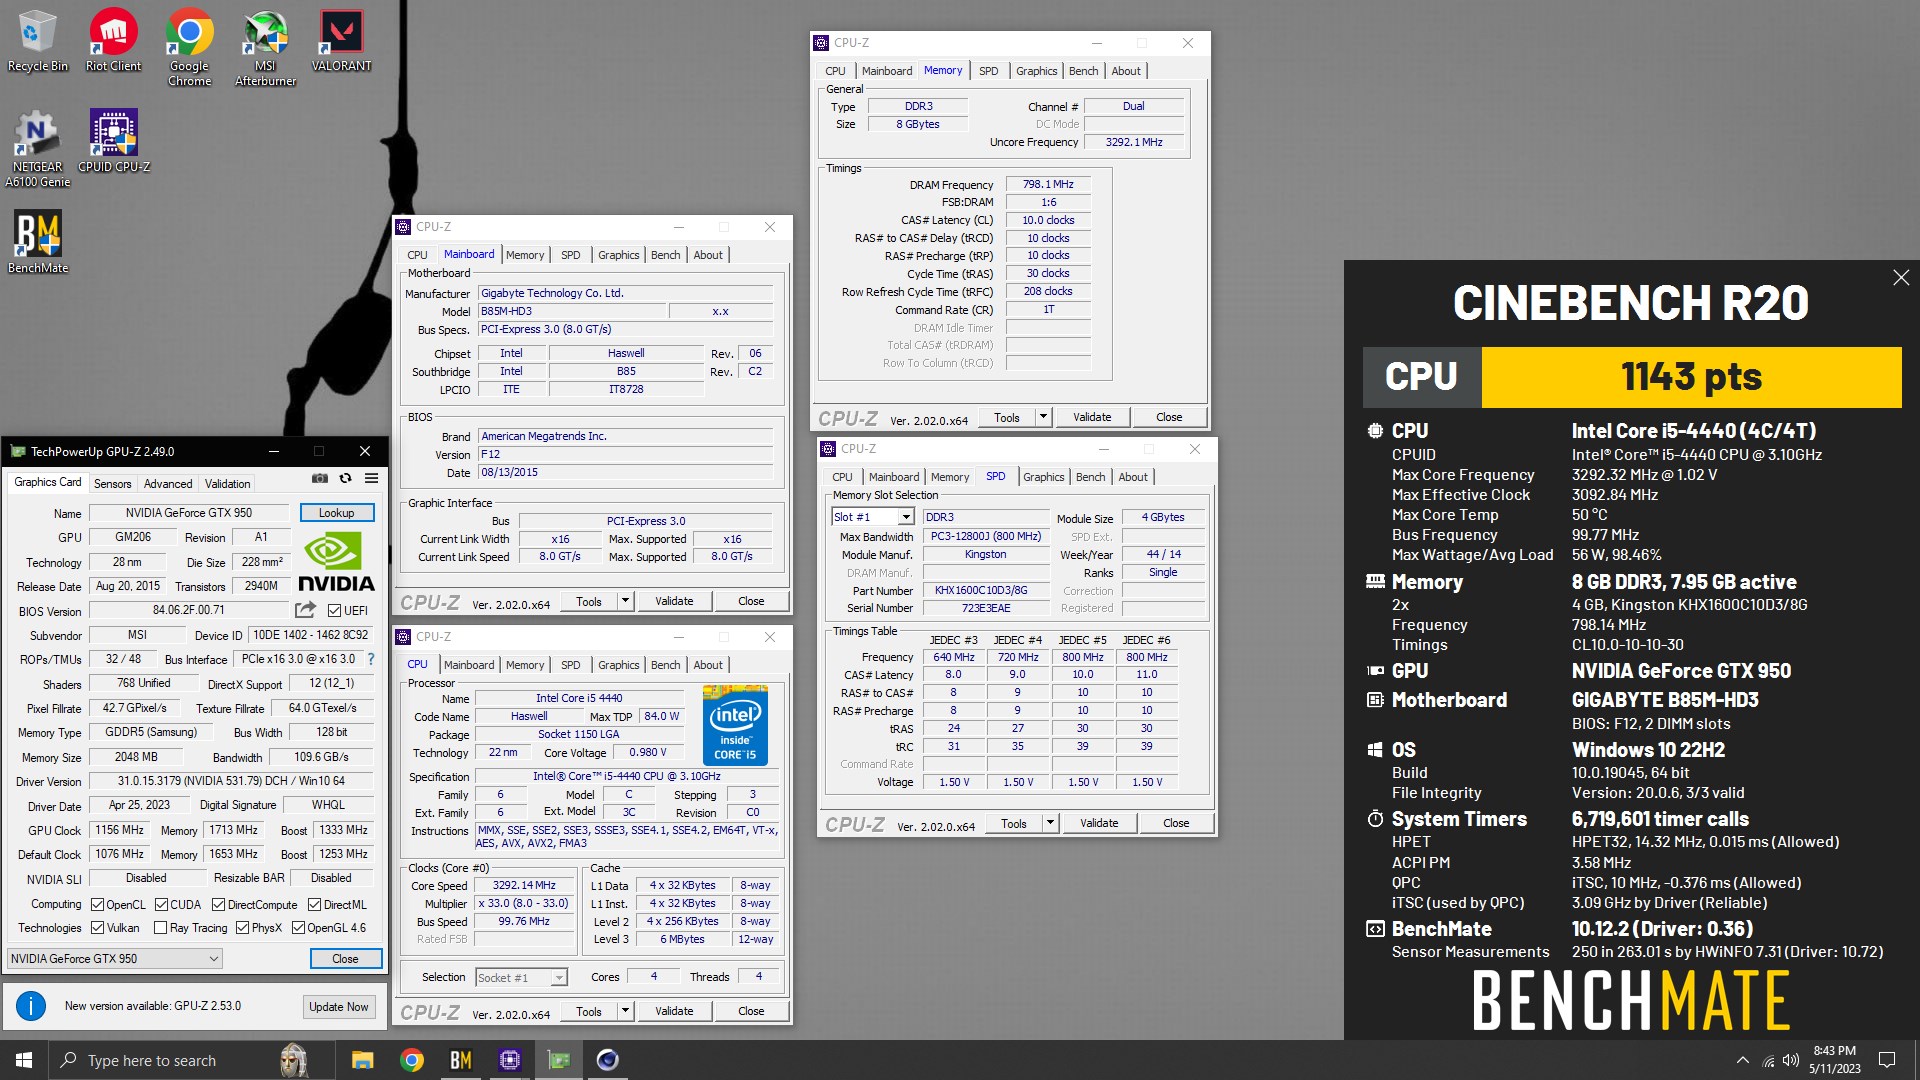The height and width of the screenshot is (1080, 1920).
Task: Click the NVIDIA logo in GPU-Z
Action: pos(336,563)
